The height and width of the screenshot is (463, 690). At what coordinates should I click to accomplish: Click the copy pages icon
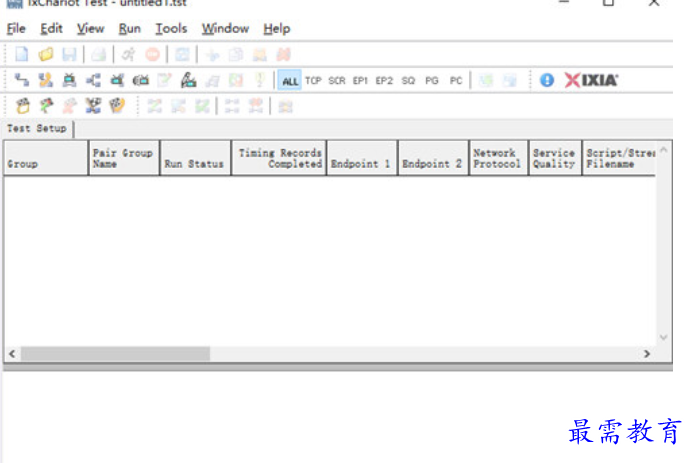pyautogui.click(x=236, y=55)
